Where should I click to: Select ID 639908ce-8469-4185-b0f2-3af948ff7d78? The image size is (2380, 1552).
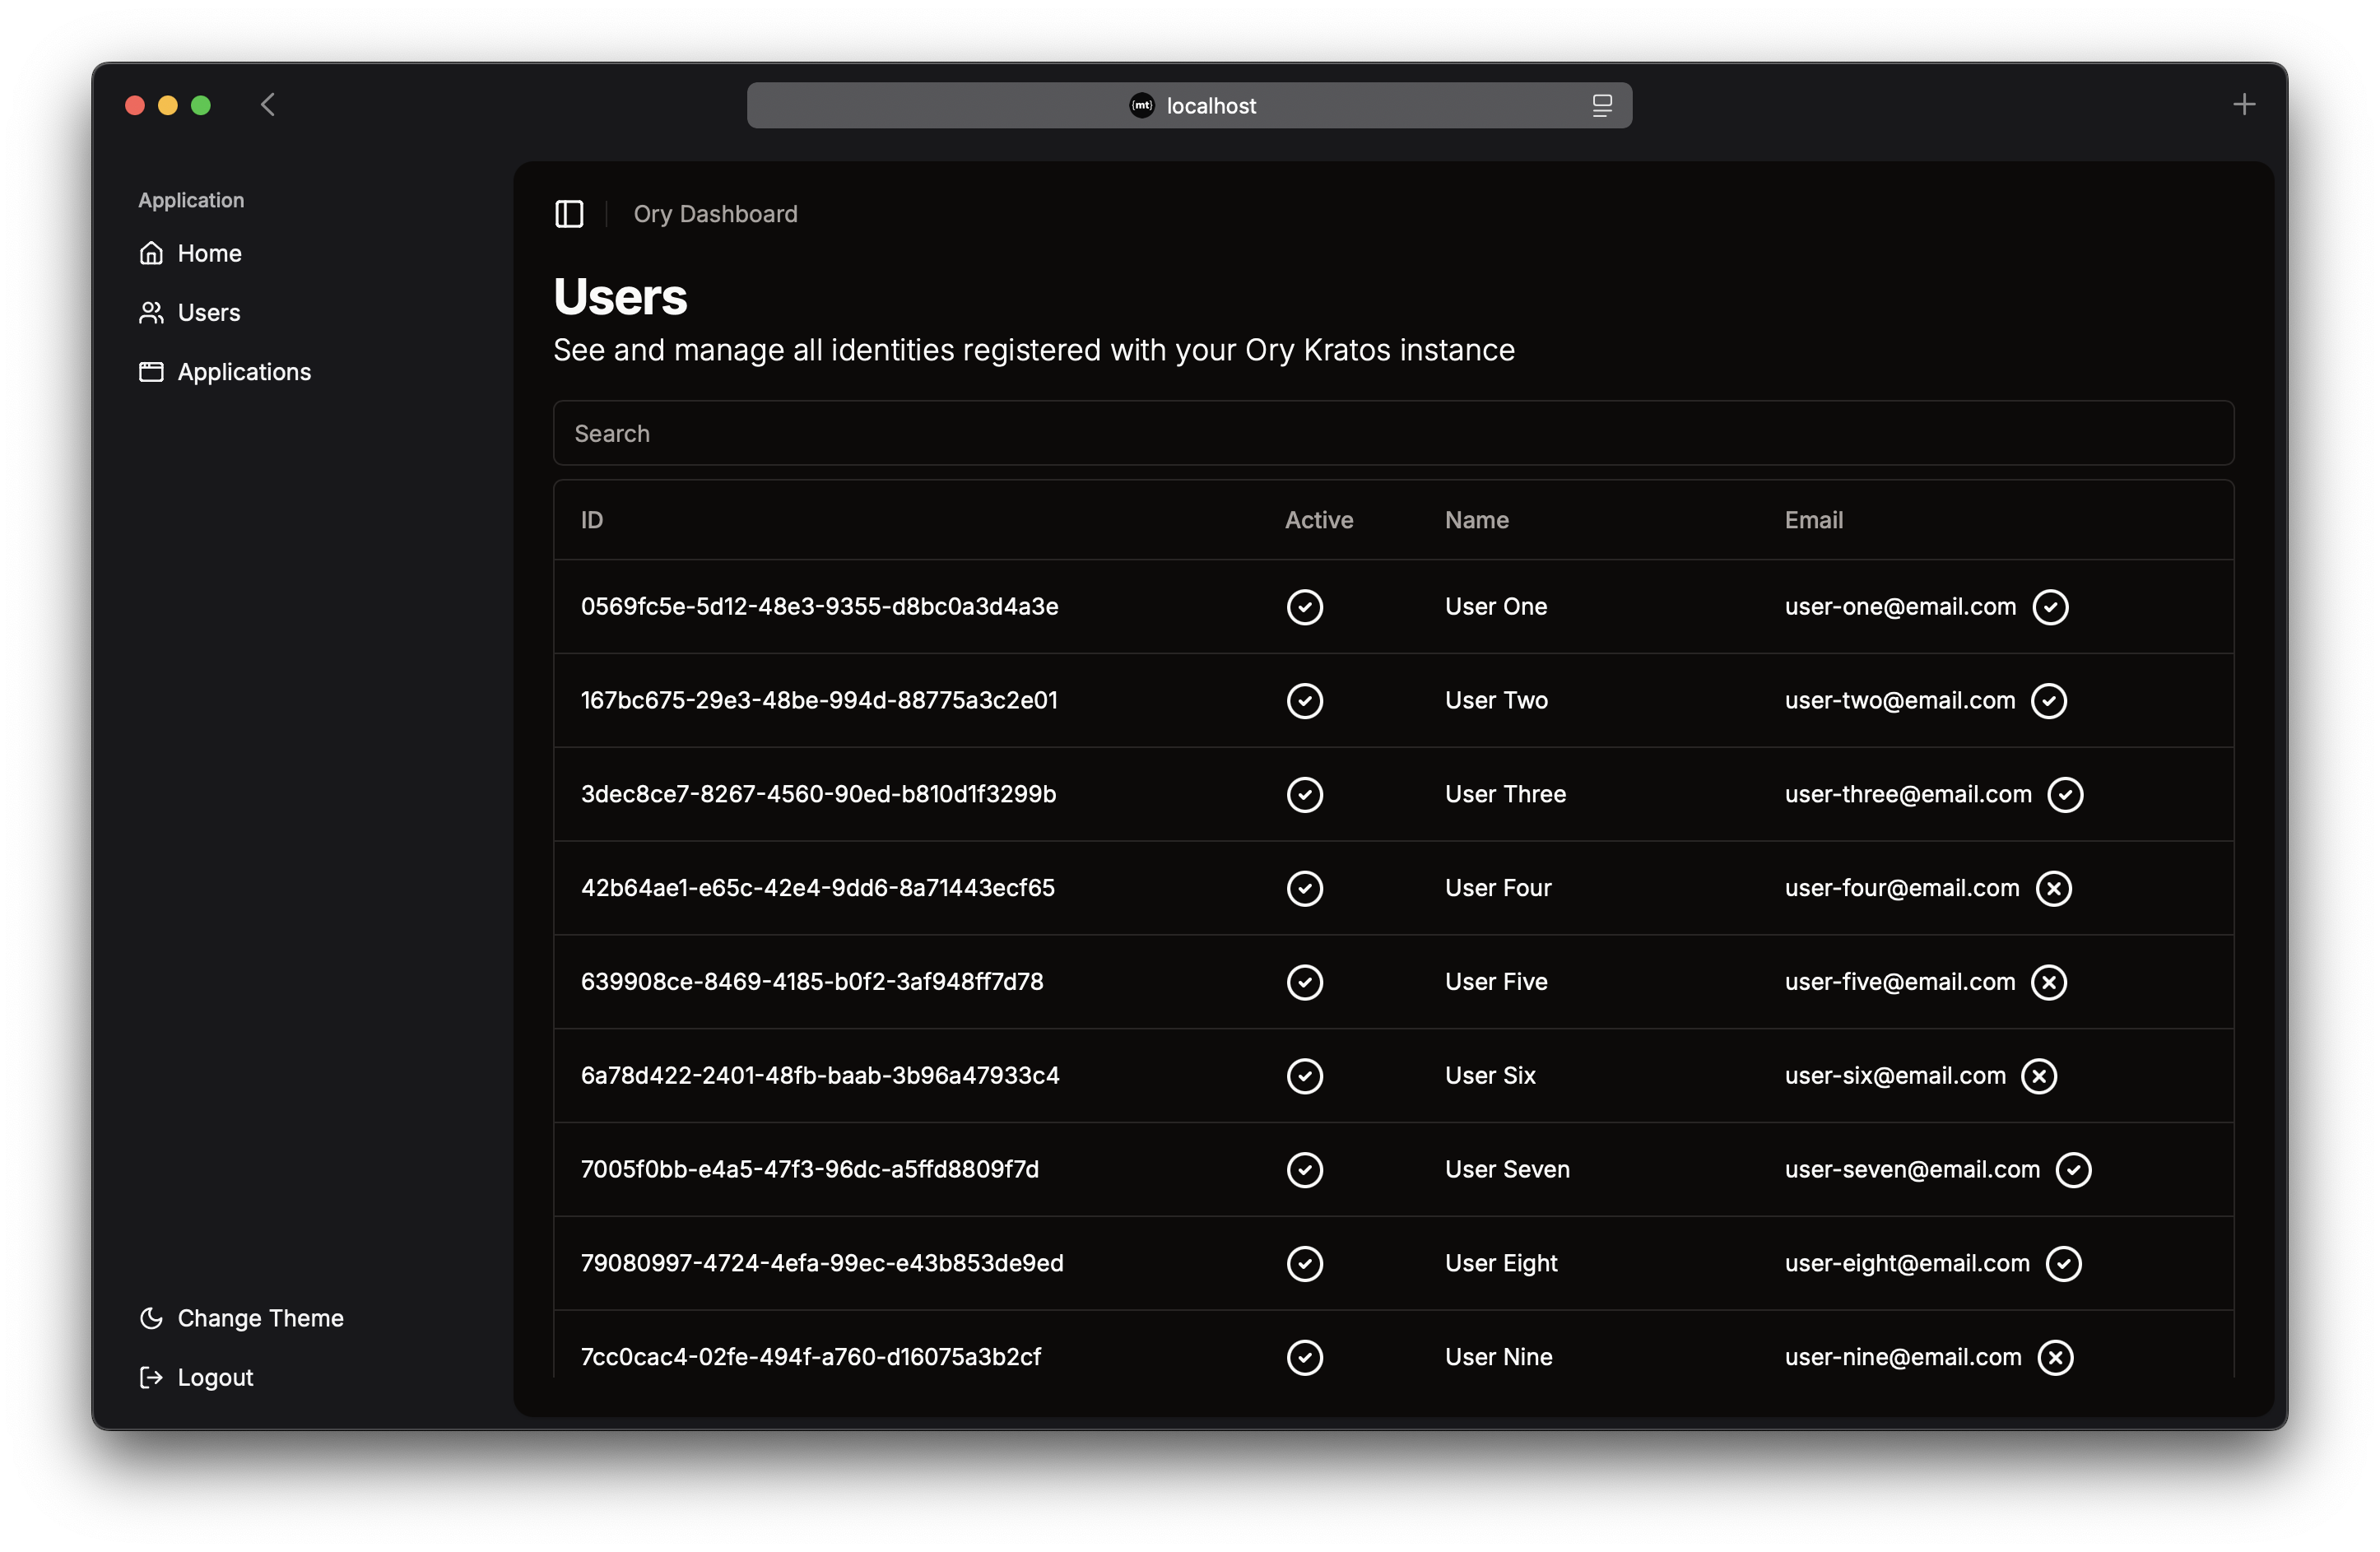(812, 982)
